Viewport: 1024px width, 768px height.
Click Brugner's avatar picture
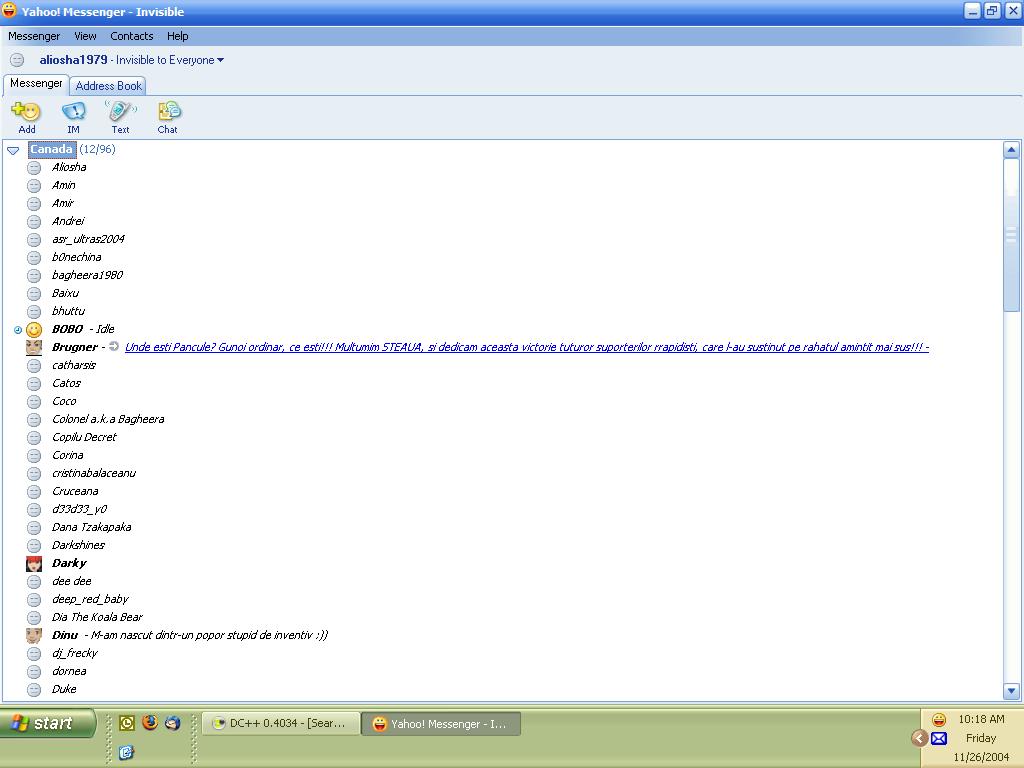pos(34,347)
